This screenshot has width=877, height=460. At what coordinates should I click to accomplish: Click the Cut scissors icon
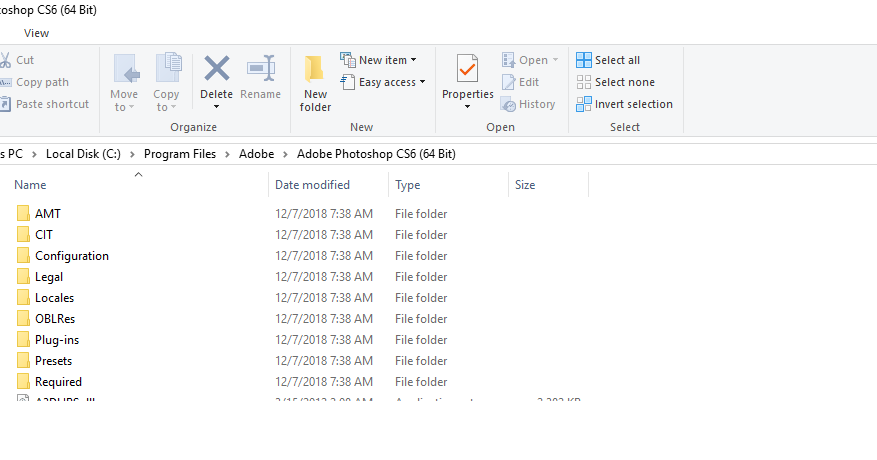(x=5, y=60)
